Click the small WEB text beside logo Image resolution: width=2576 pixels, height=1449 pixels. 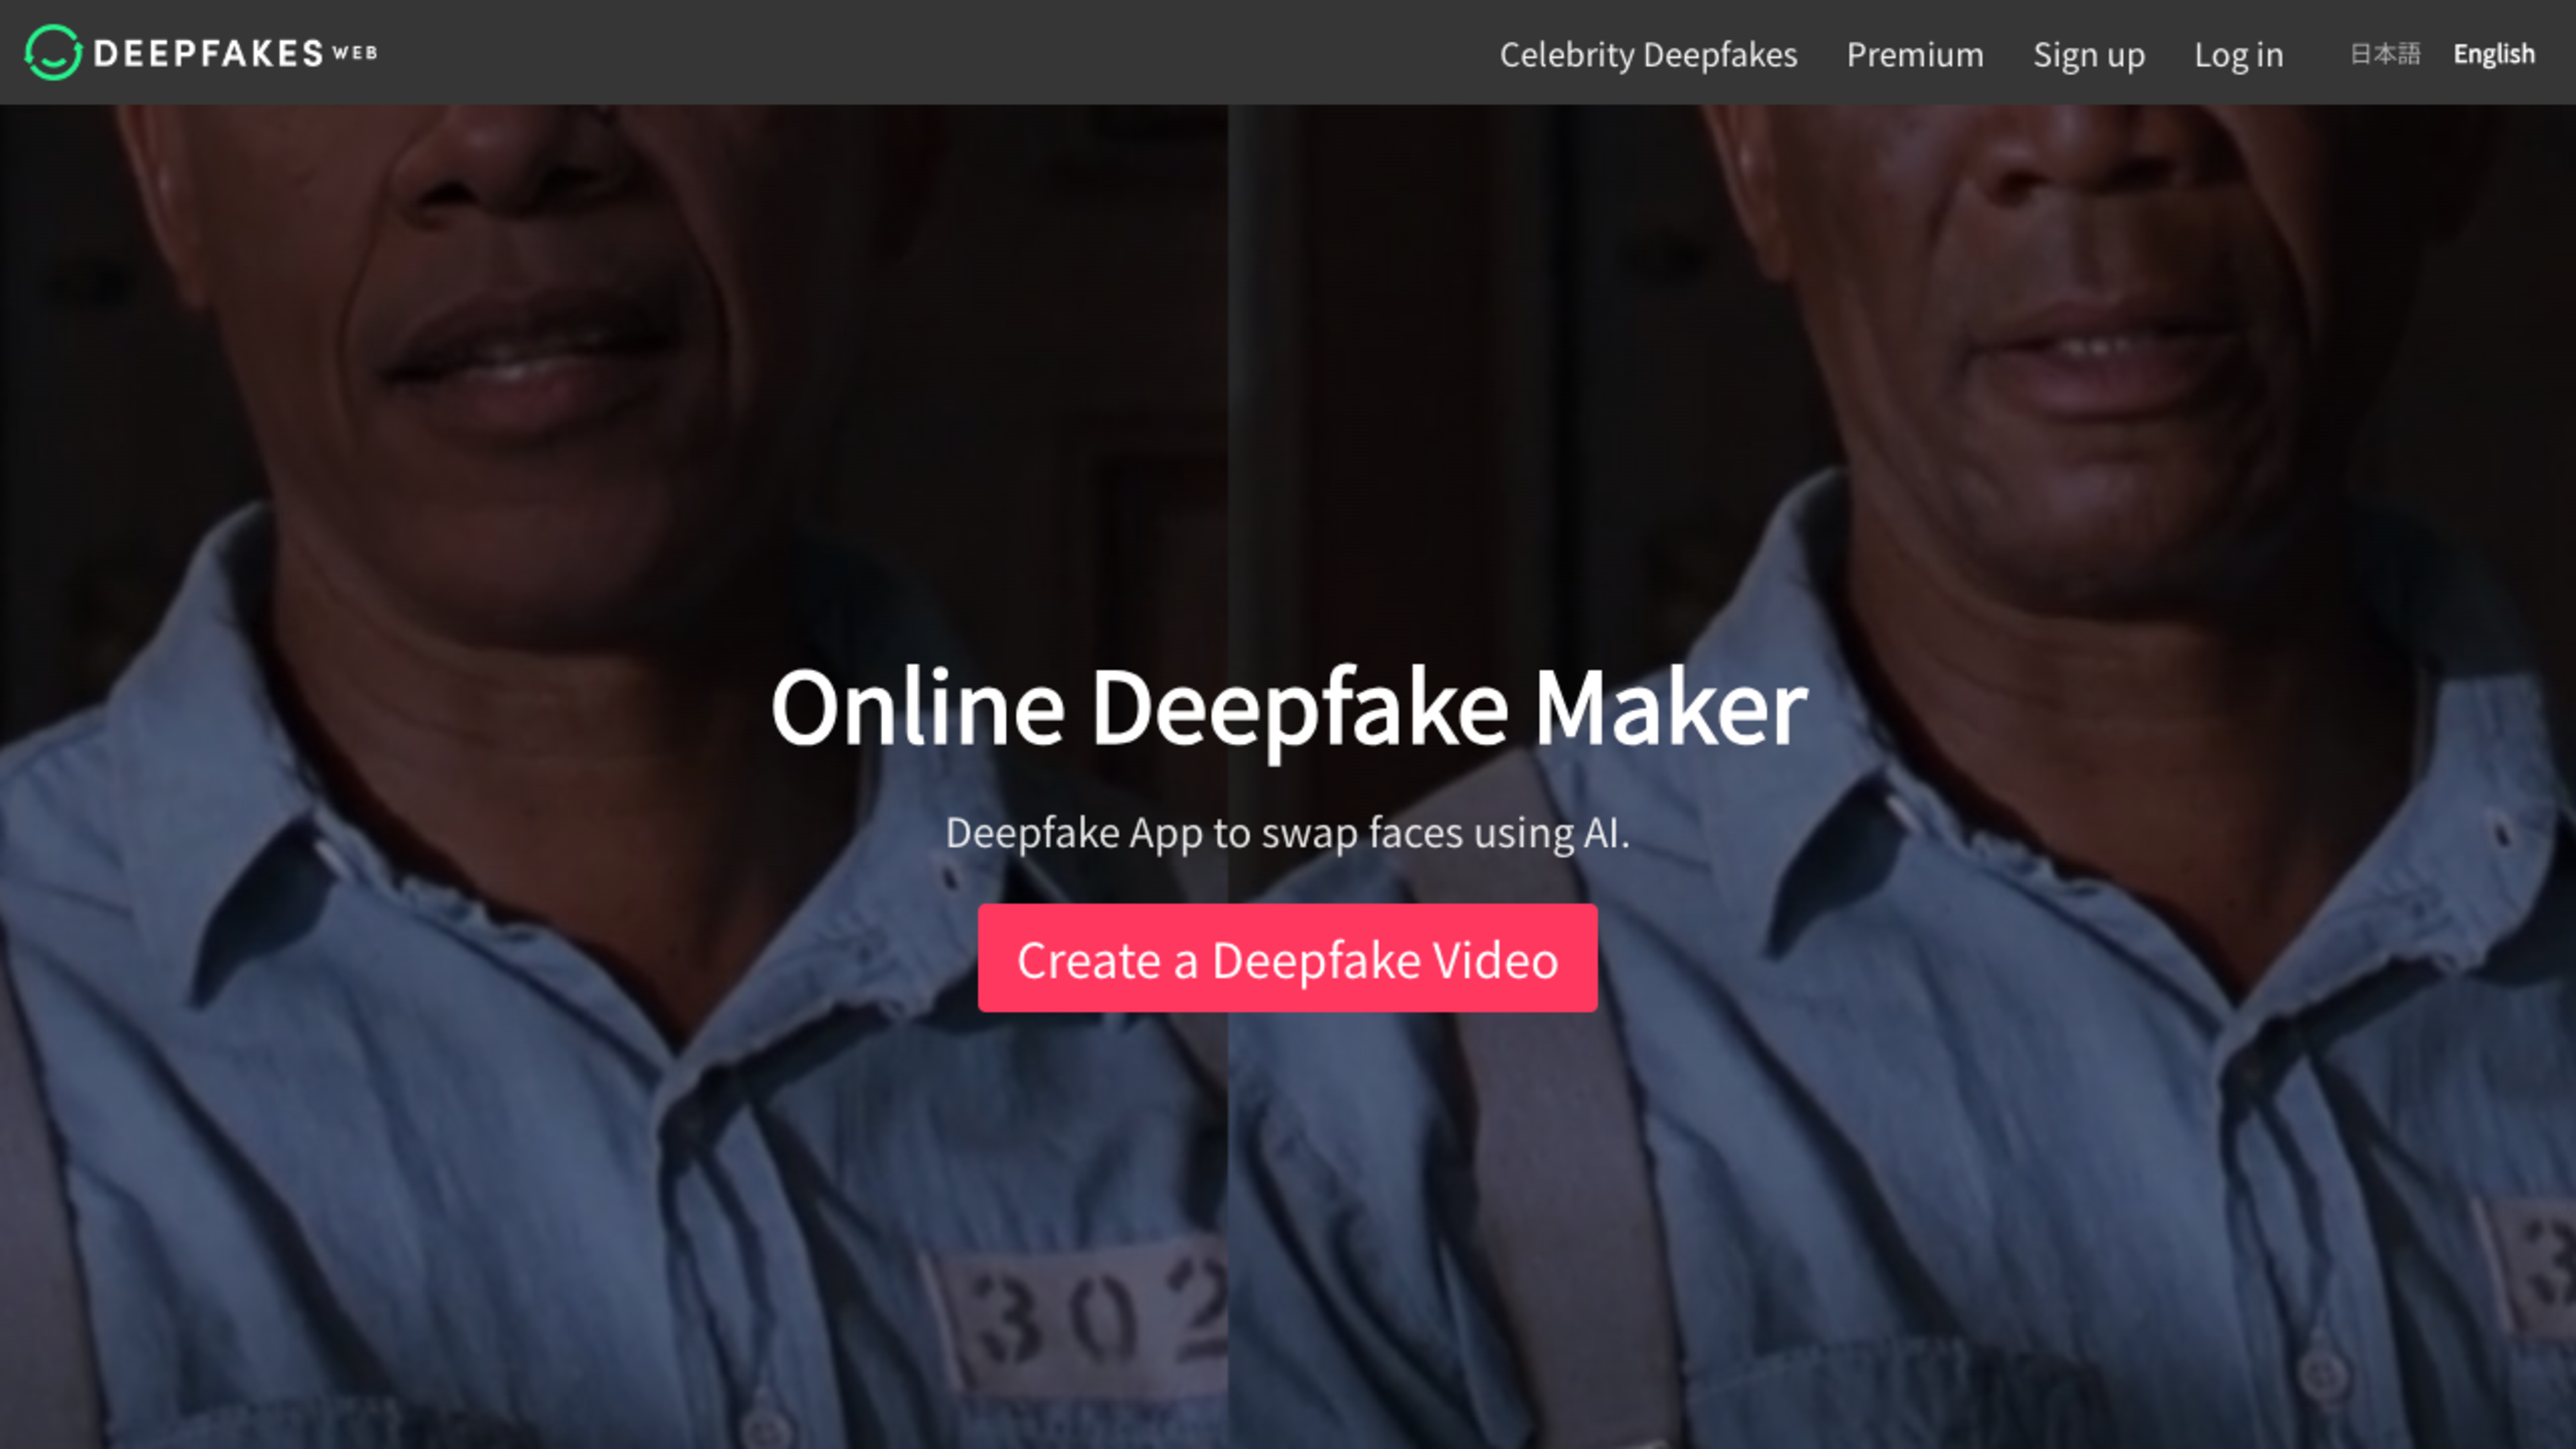pos(355,53)
